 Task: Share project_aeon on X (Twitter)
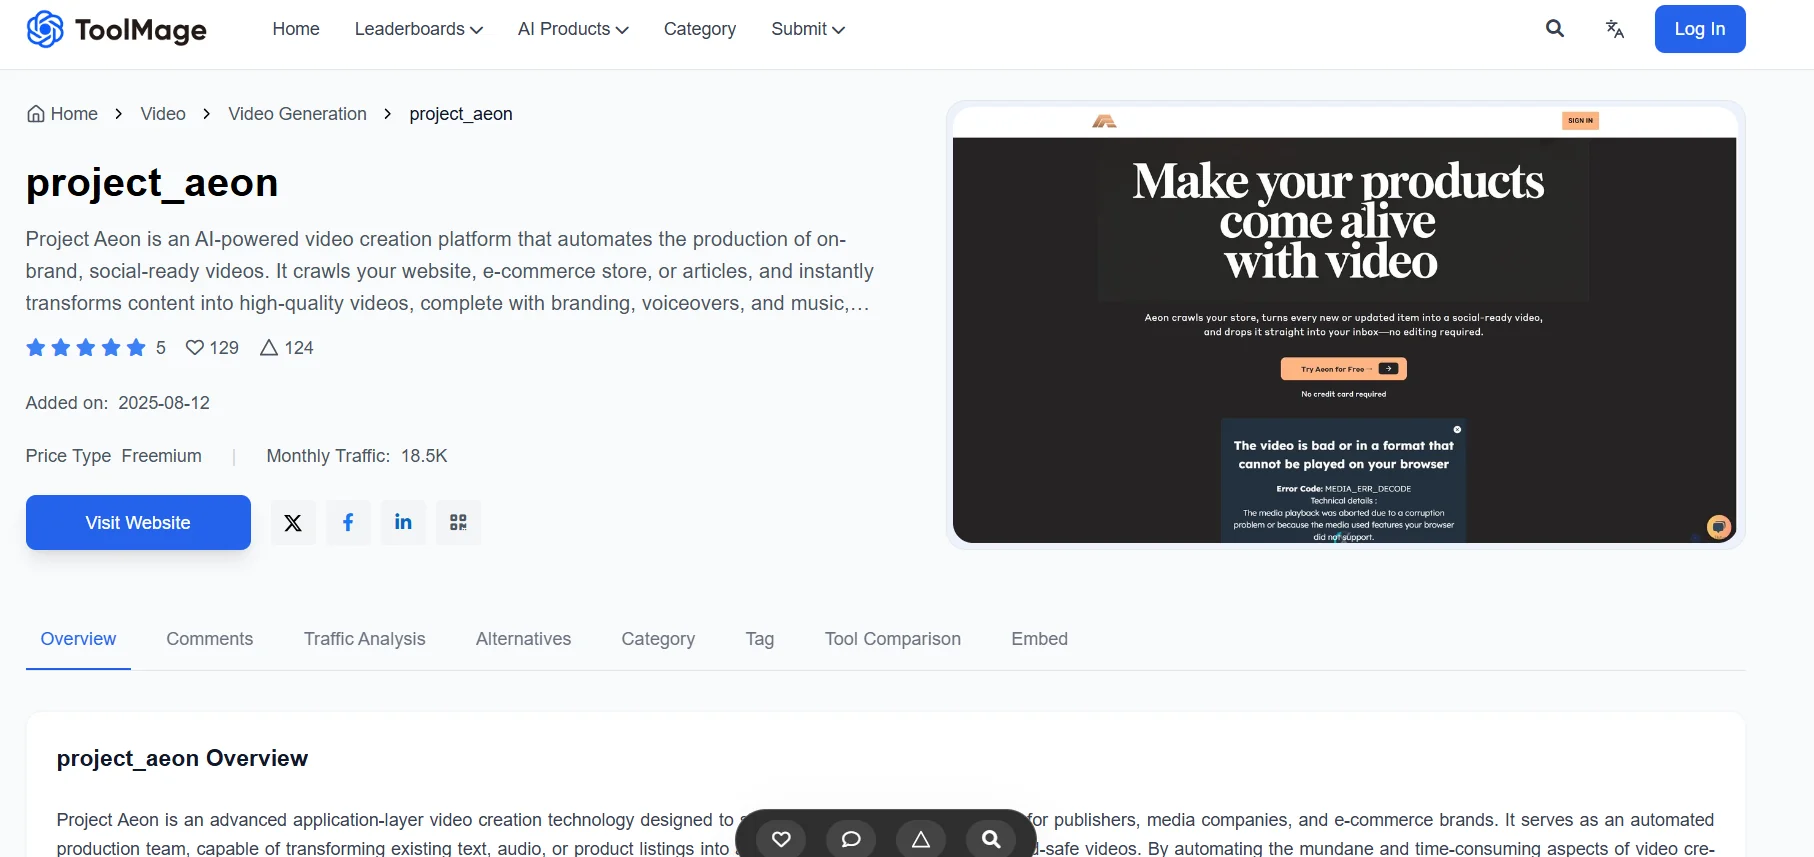tap(293, 523)
